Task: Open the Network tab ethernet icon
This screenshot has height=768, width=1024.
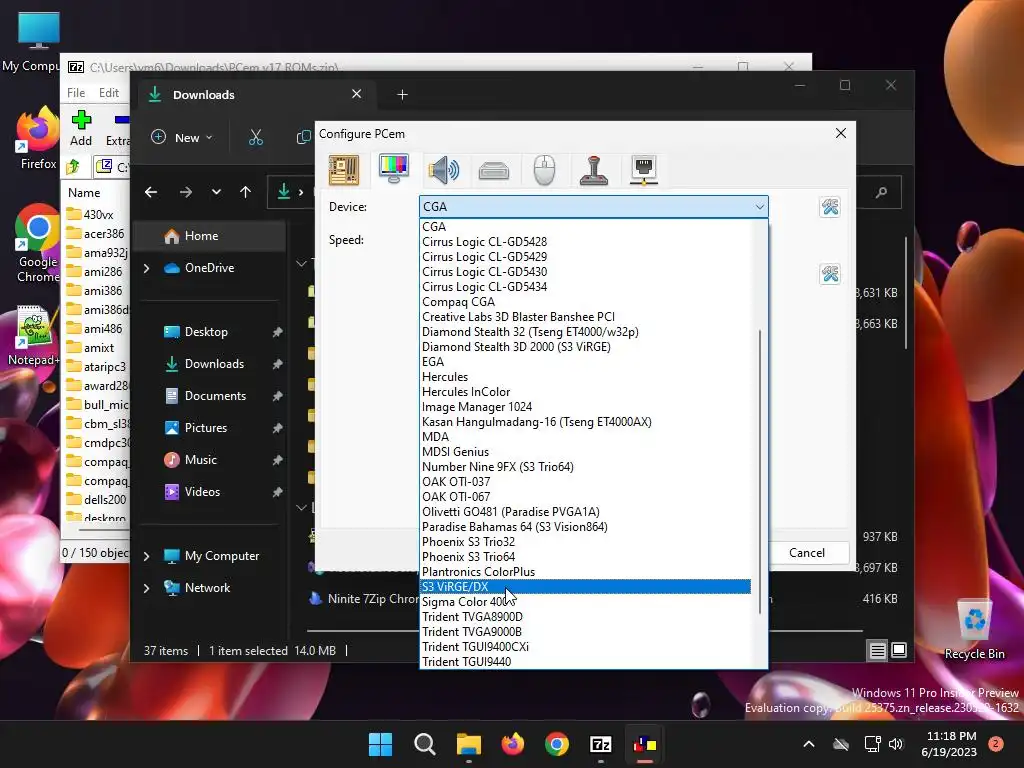Action: pos(643,170)
